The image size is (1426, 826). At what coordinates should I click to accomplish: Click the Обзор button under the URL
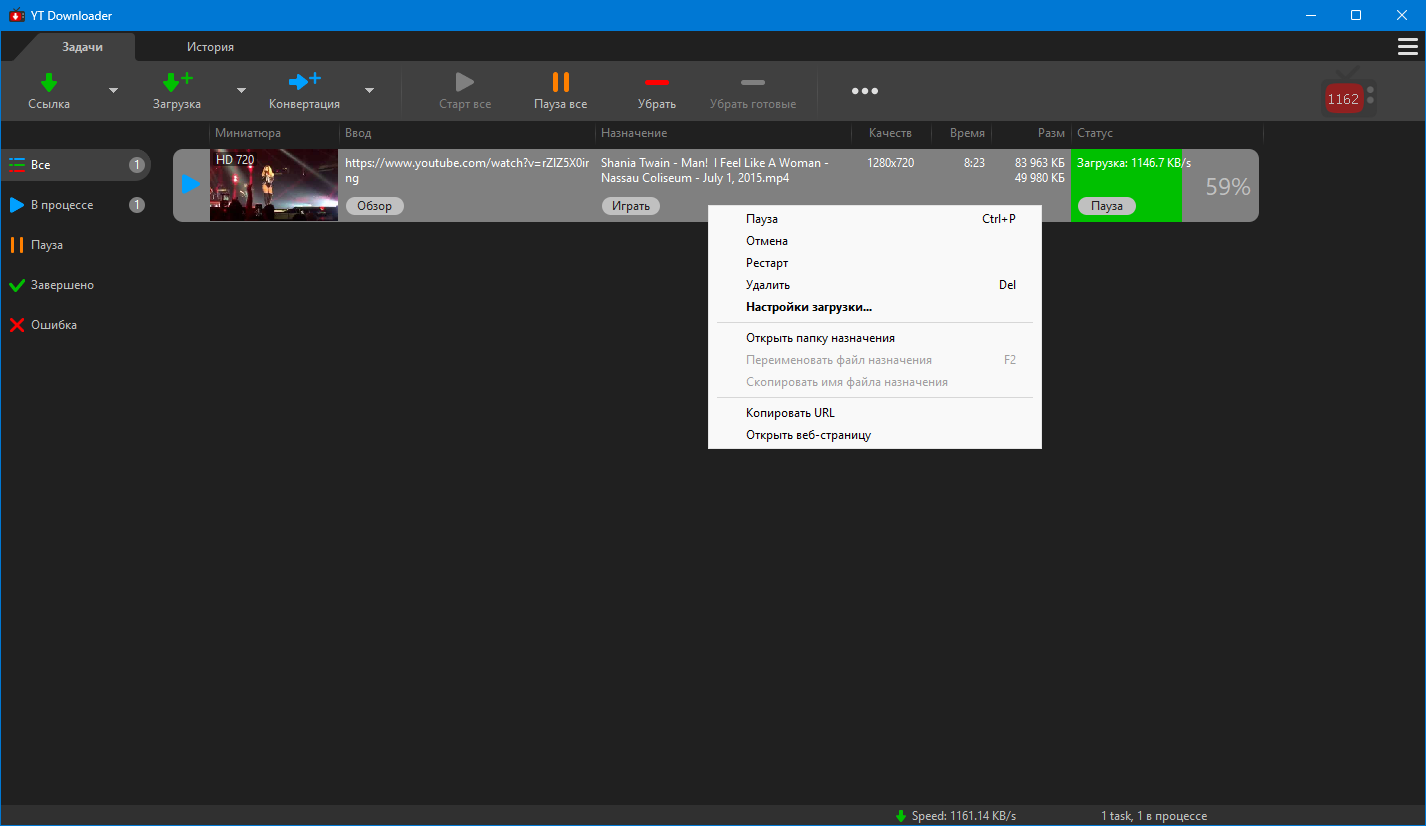coord(375,206)
